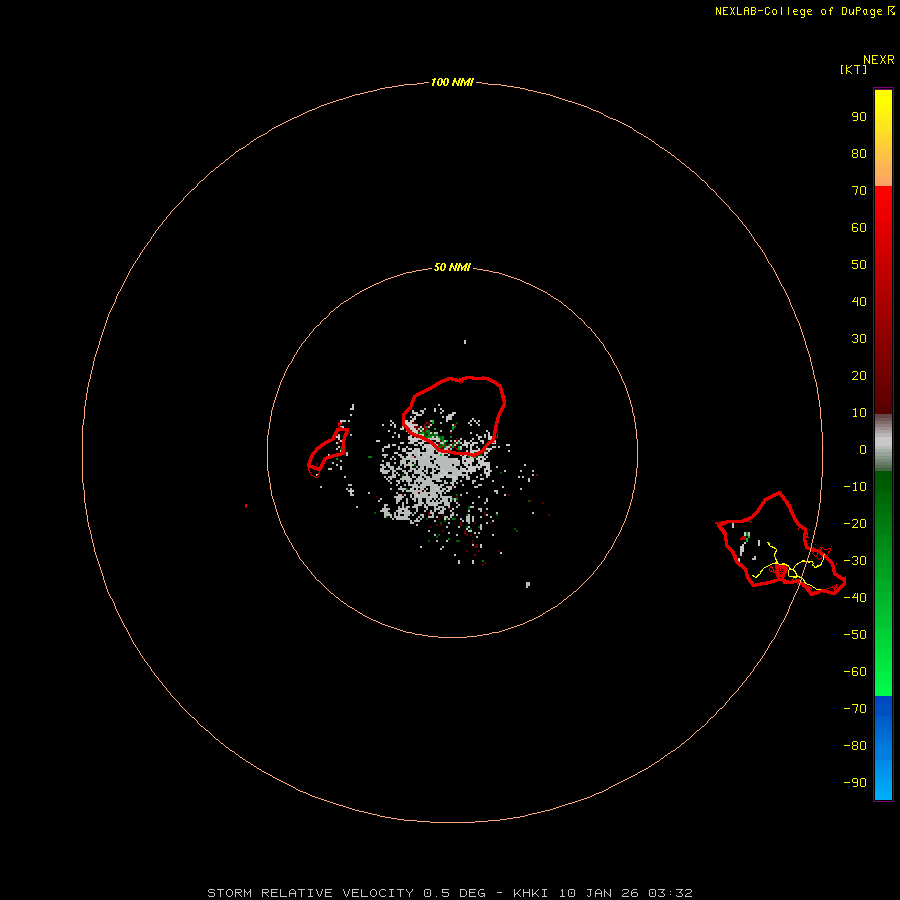Click the gray zero-velocity segment of color bar
This screenshot has width=900, height=900.
pos(883,443)
